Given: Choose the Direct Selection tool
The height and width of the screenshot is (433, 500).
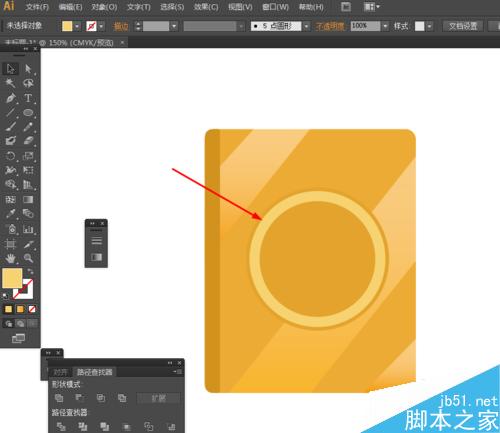Looking at the screenshot, I should pos(28,69).
